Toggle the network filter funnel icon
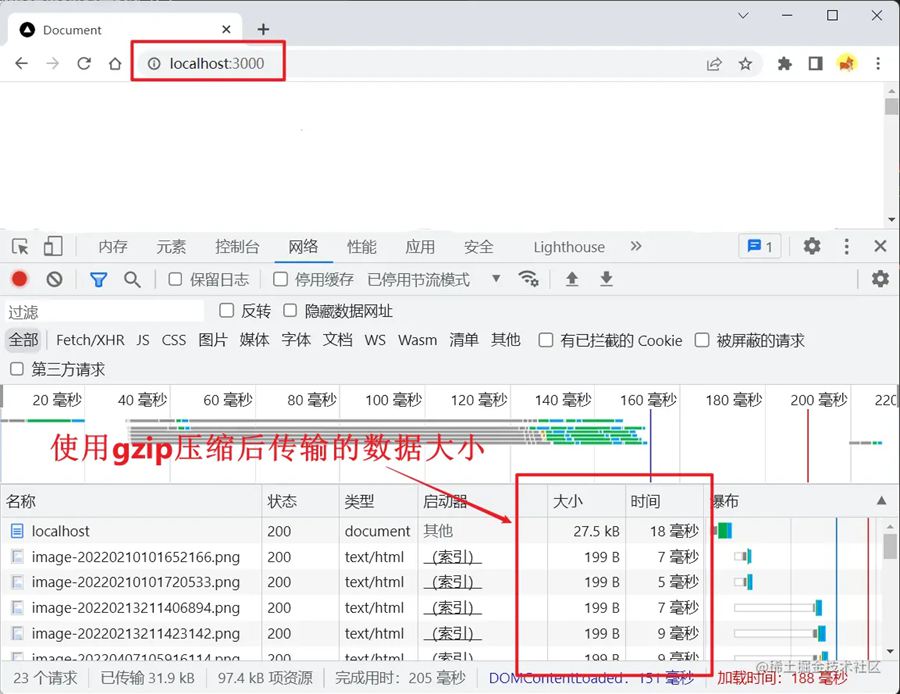This screenshot has width=900, height=694. [98, 280]
